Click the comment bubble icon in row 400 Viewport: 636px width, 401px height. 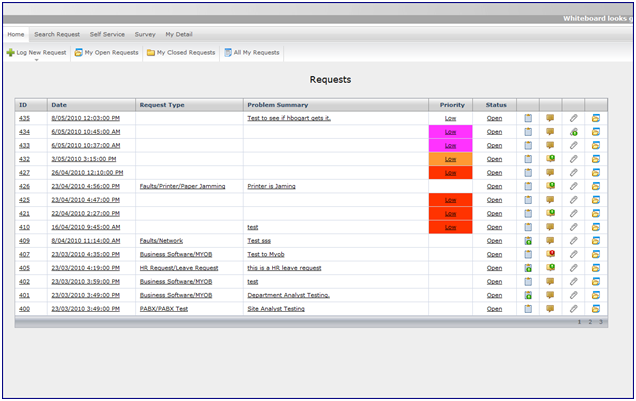tap(550, 309)
